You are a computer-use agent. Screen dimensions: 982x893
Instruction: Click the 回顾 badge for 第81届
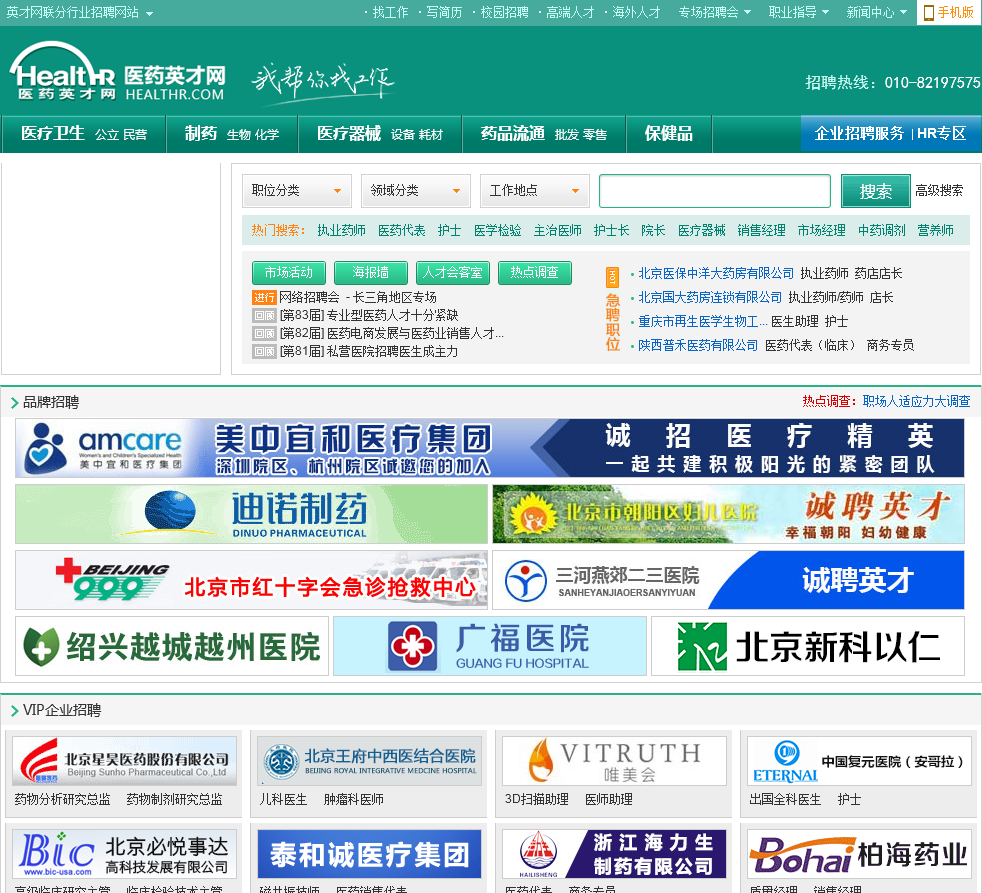(264, 352)
